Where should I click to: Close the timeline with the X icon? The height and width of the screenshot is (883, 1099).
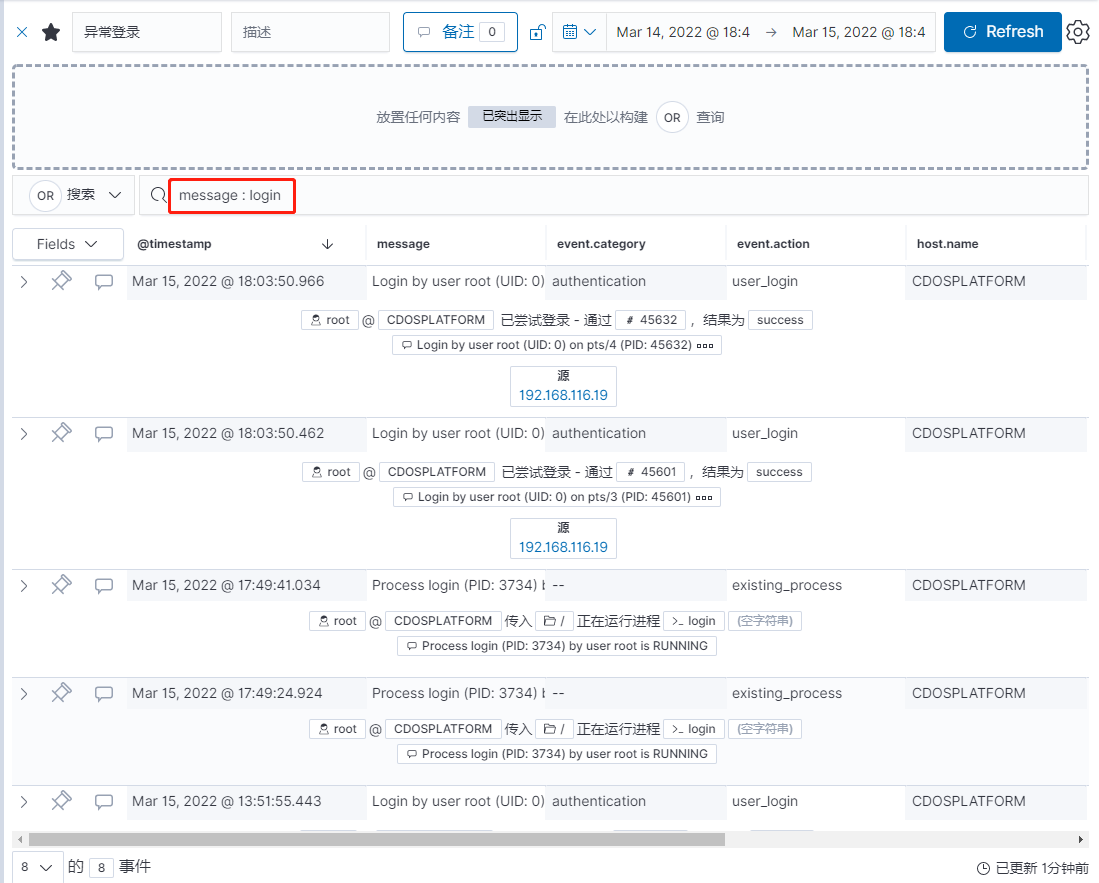coord(22,32)
